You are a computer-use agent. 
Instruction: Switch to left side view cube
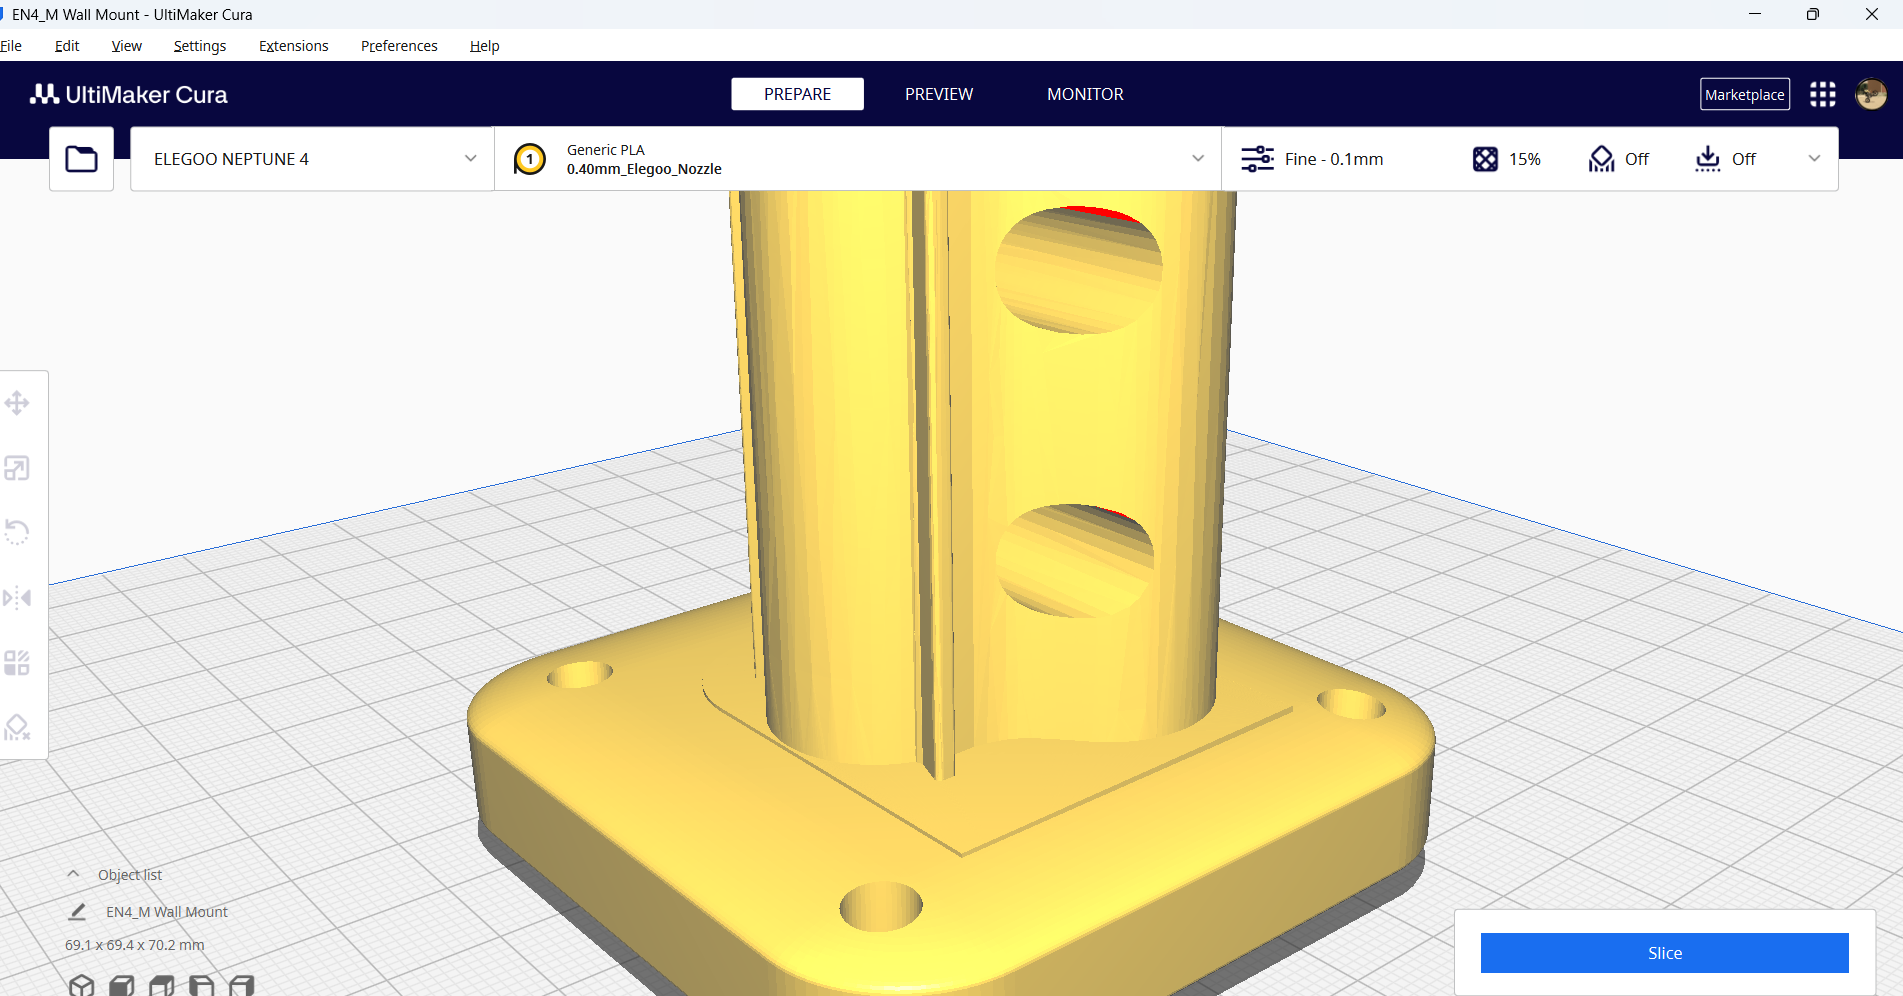202,986
